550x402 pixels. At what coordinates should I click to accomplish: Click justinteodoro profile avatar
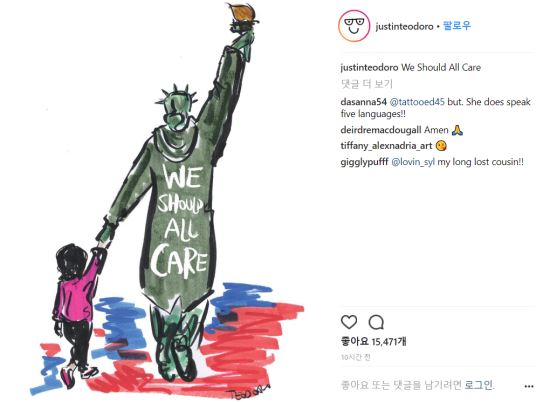[354, 26]
